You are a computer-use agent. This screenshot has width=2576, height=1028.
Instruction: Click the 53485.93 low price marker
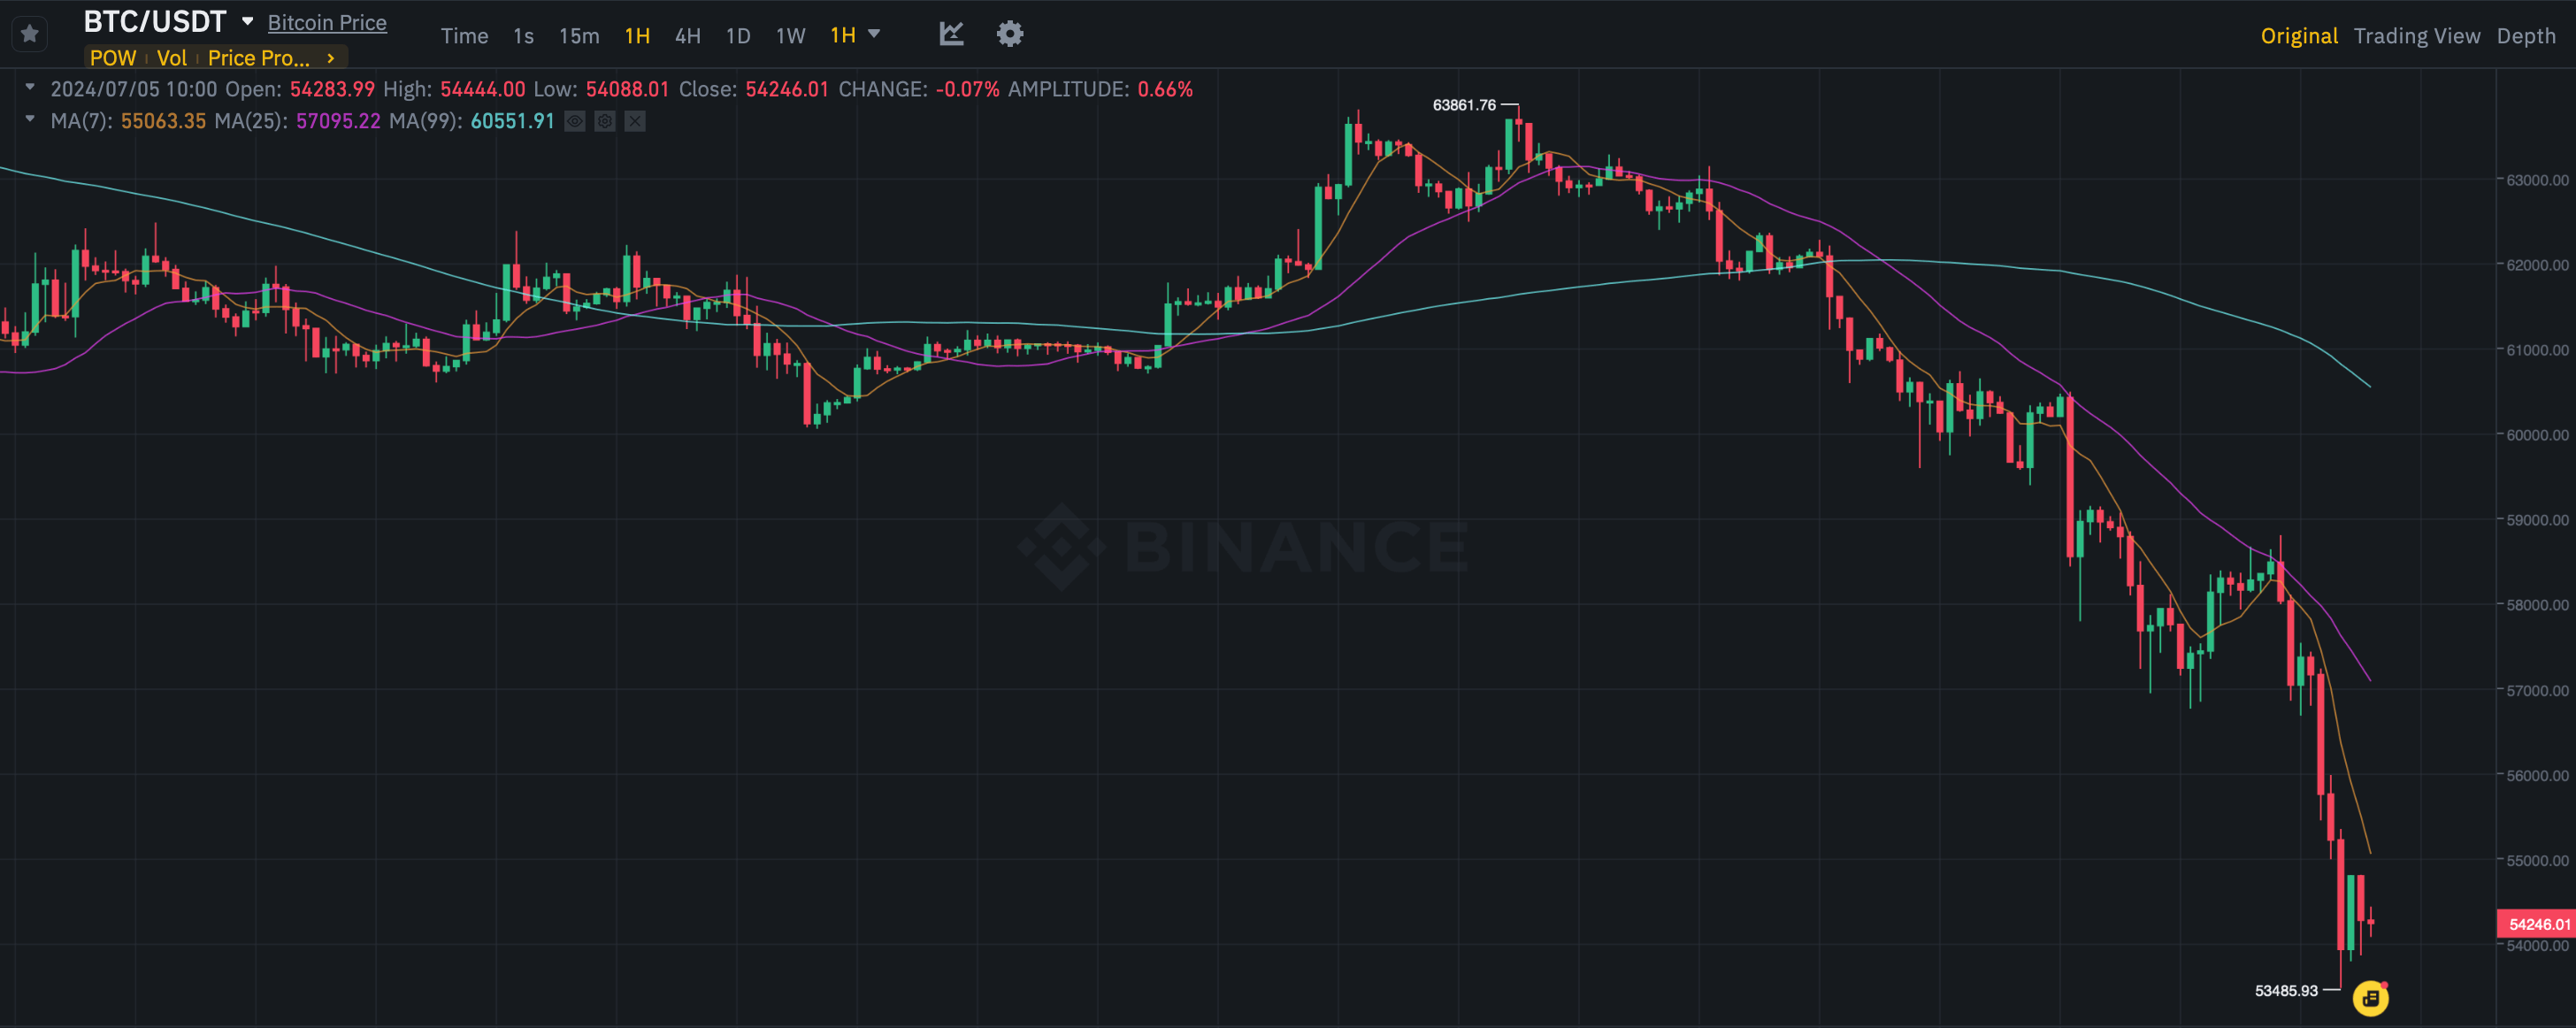2286,990
